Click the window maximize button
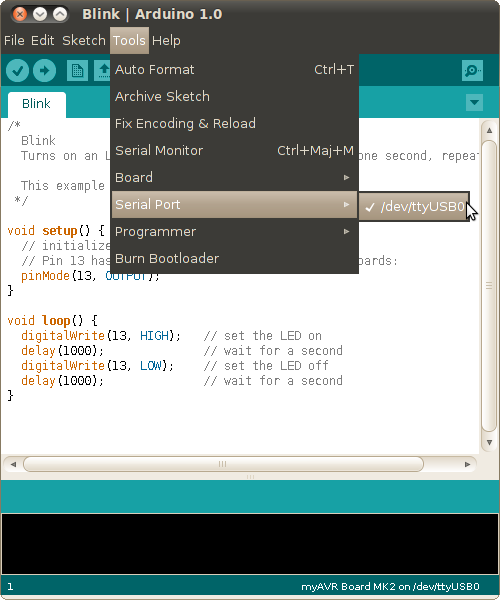This screenshot has width=500, height=600. (x=60, y=14)
